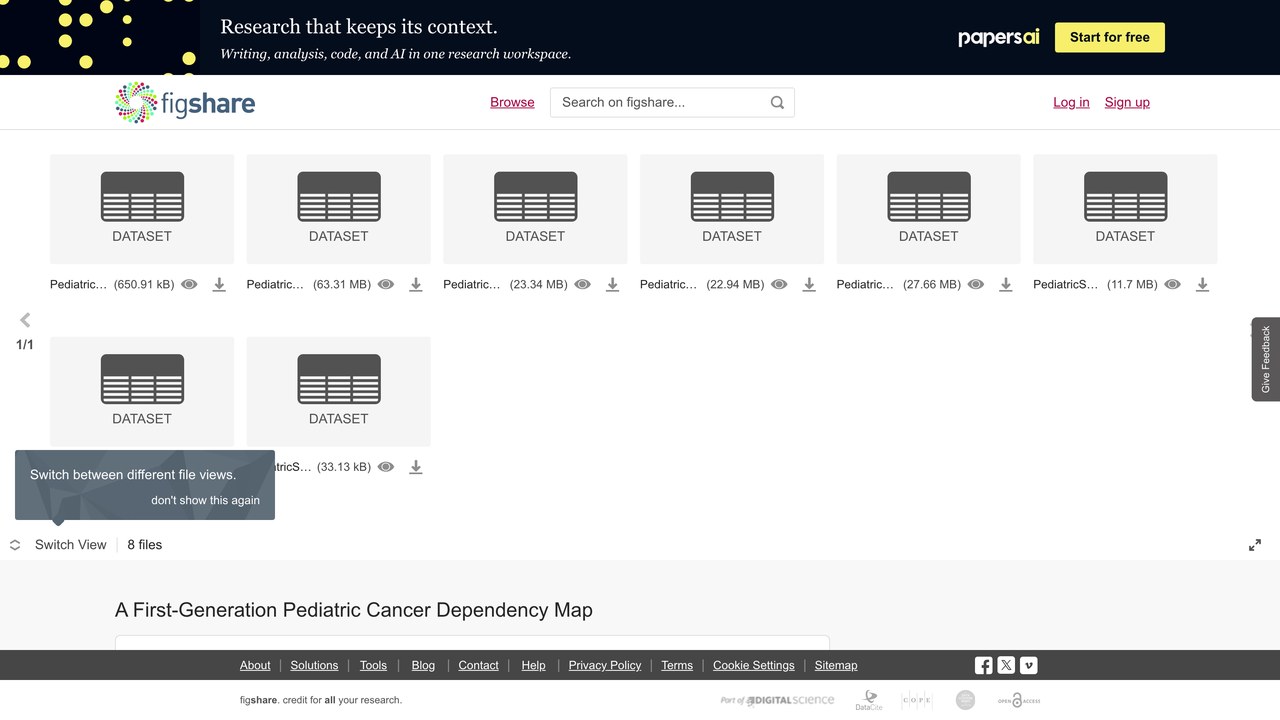Click the search magnifier icon

(x=777, y=102)
